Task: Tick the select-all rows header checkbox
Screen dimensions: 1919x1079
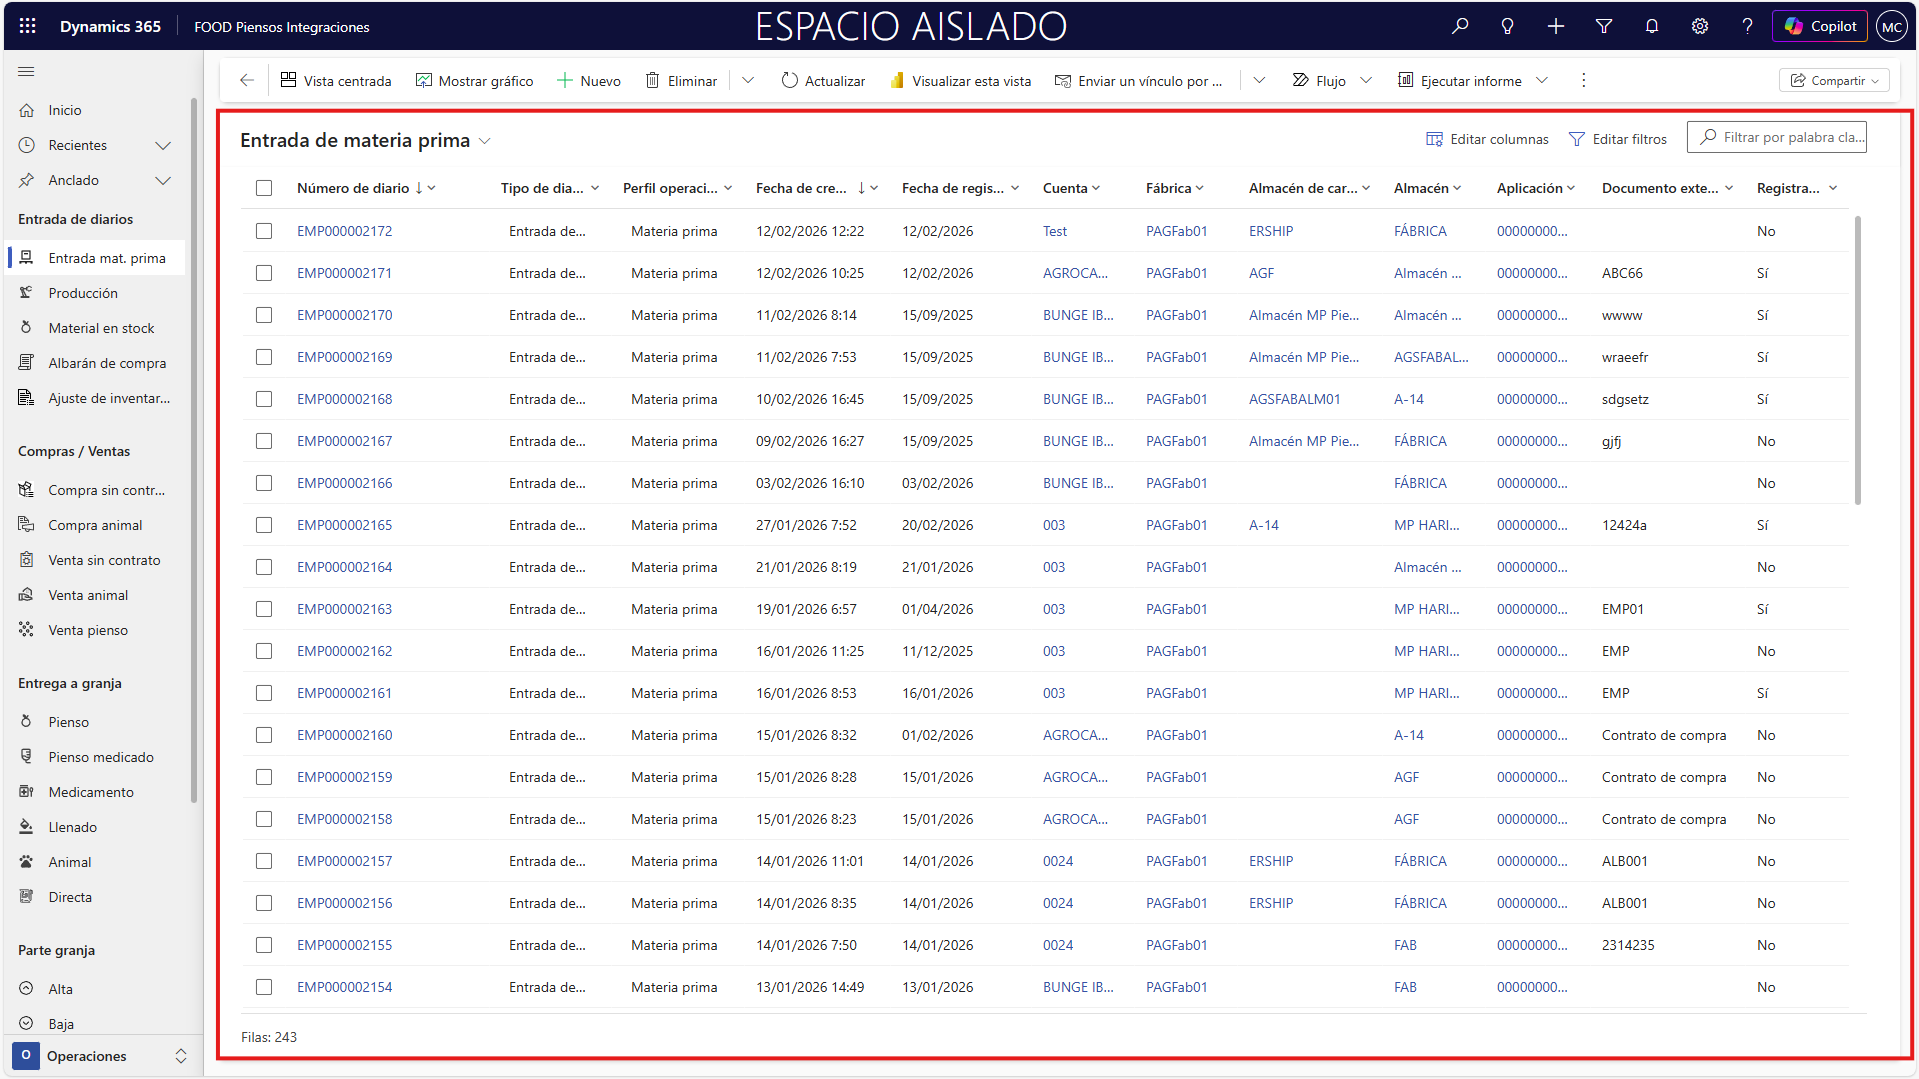Action: pyautogui.click(x=264, y=188)
